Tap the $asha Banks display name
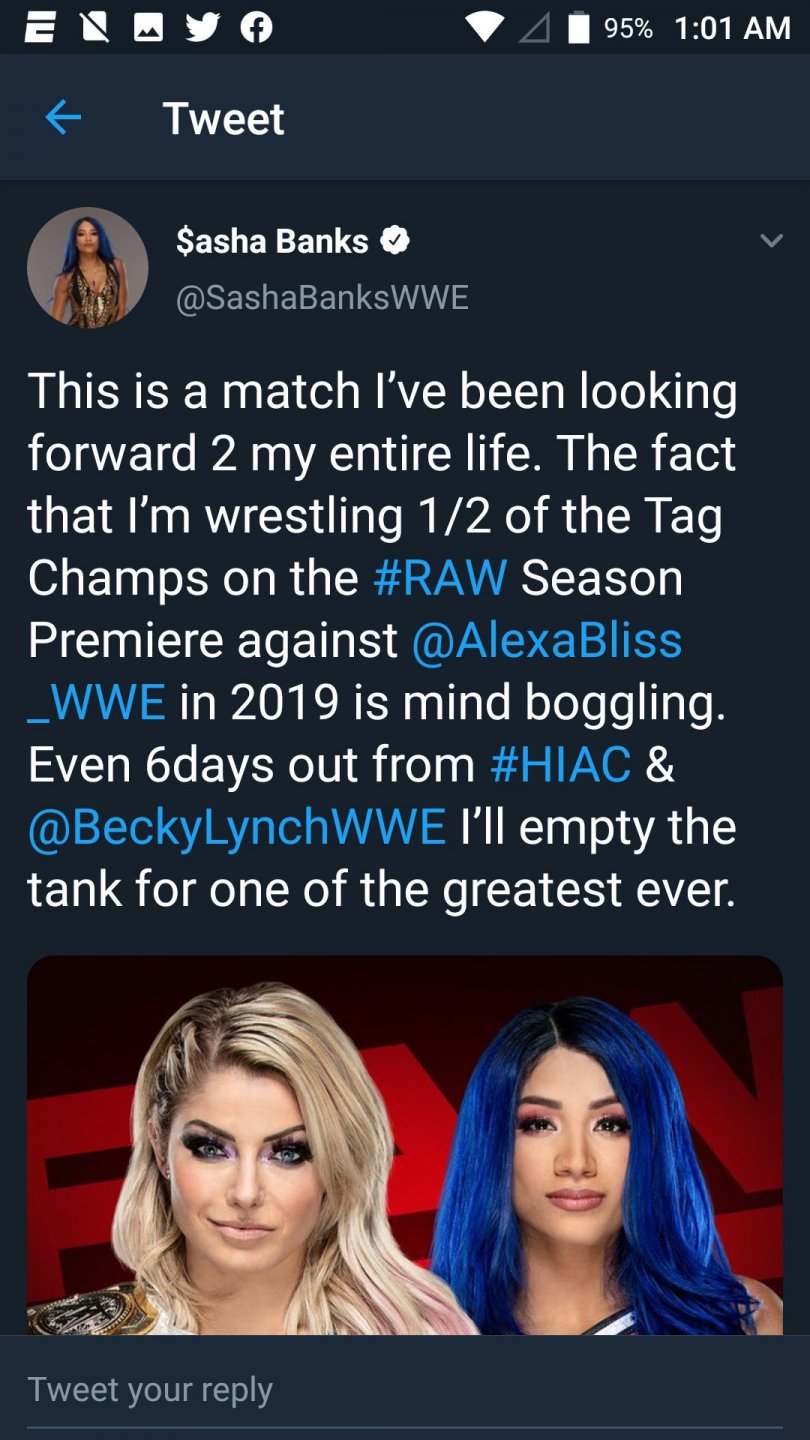810x1440 pixels. [272, 241]
